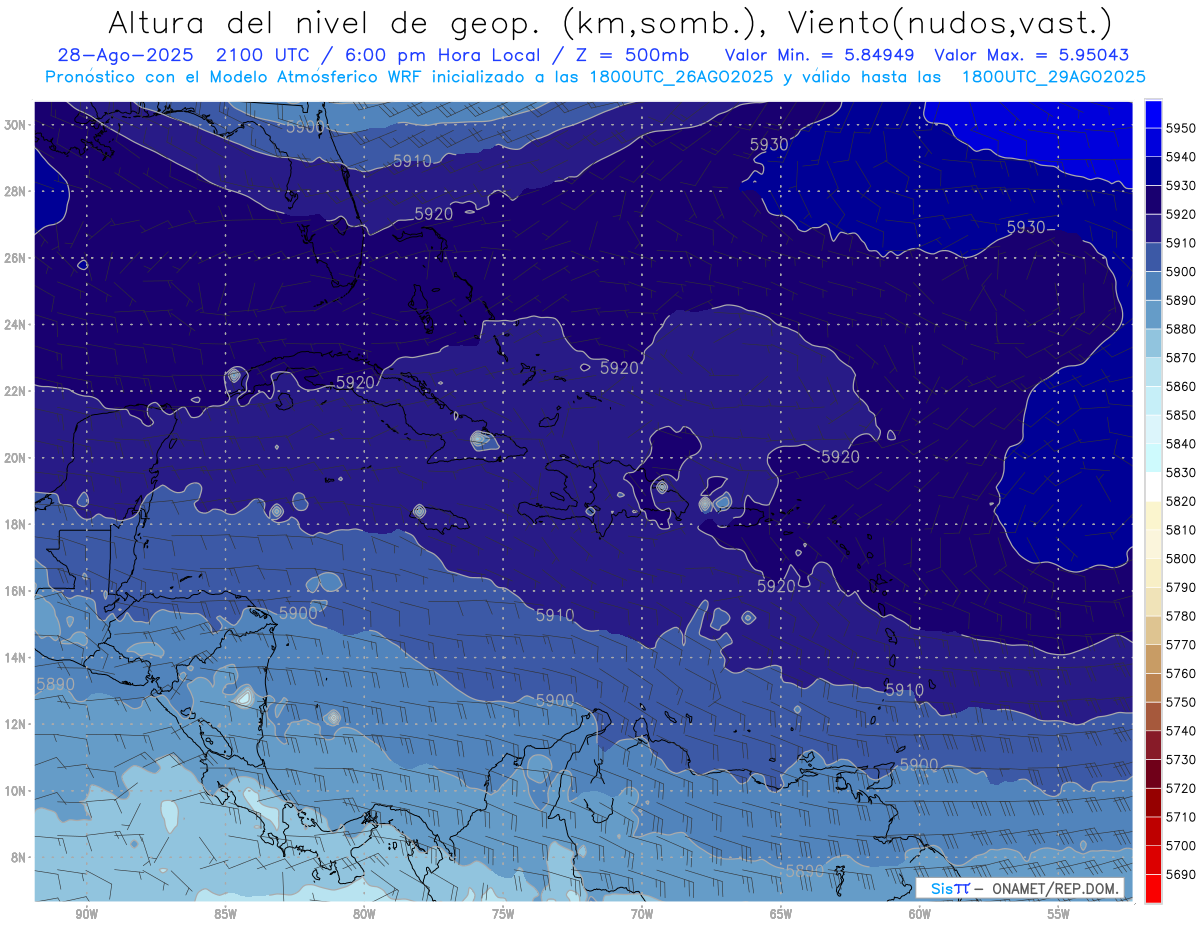1200x927 pixels.
Task: Click the 16N latitude axis label
Action: (15, 591)
